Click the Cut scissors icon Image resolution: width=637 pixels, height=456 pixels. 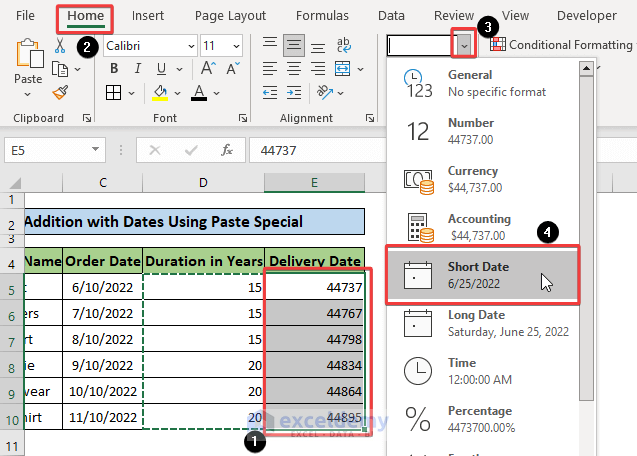coord(60,45)
